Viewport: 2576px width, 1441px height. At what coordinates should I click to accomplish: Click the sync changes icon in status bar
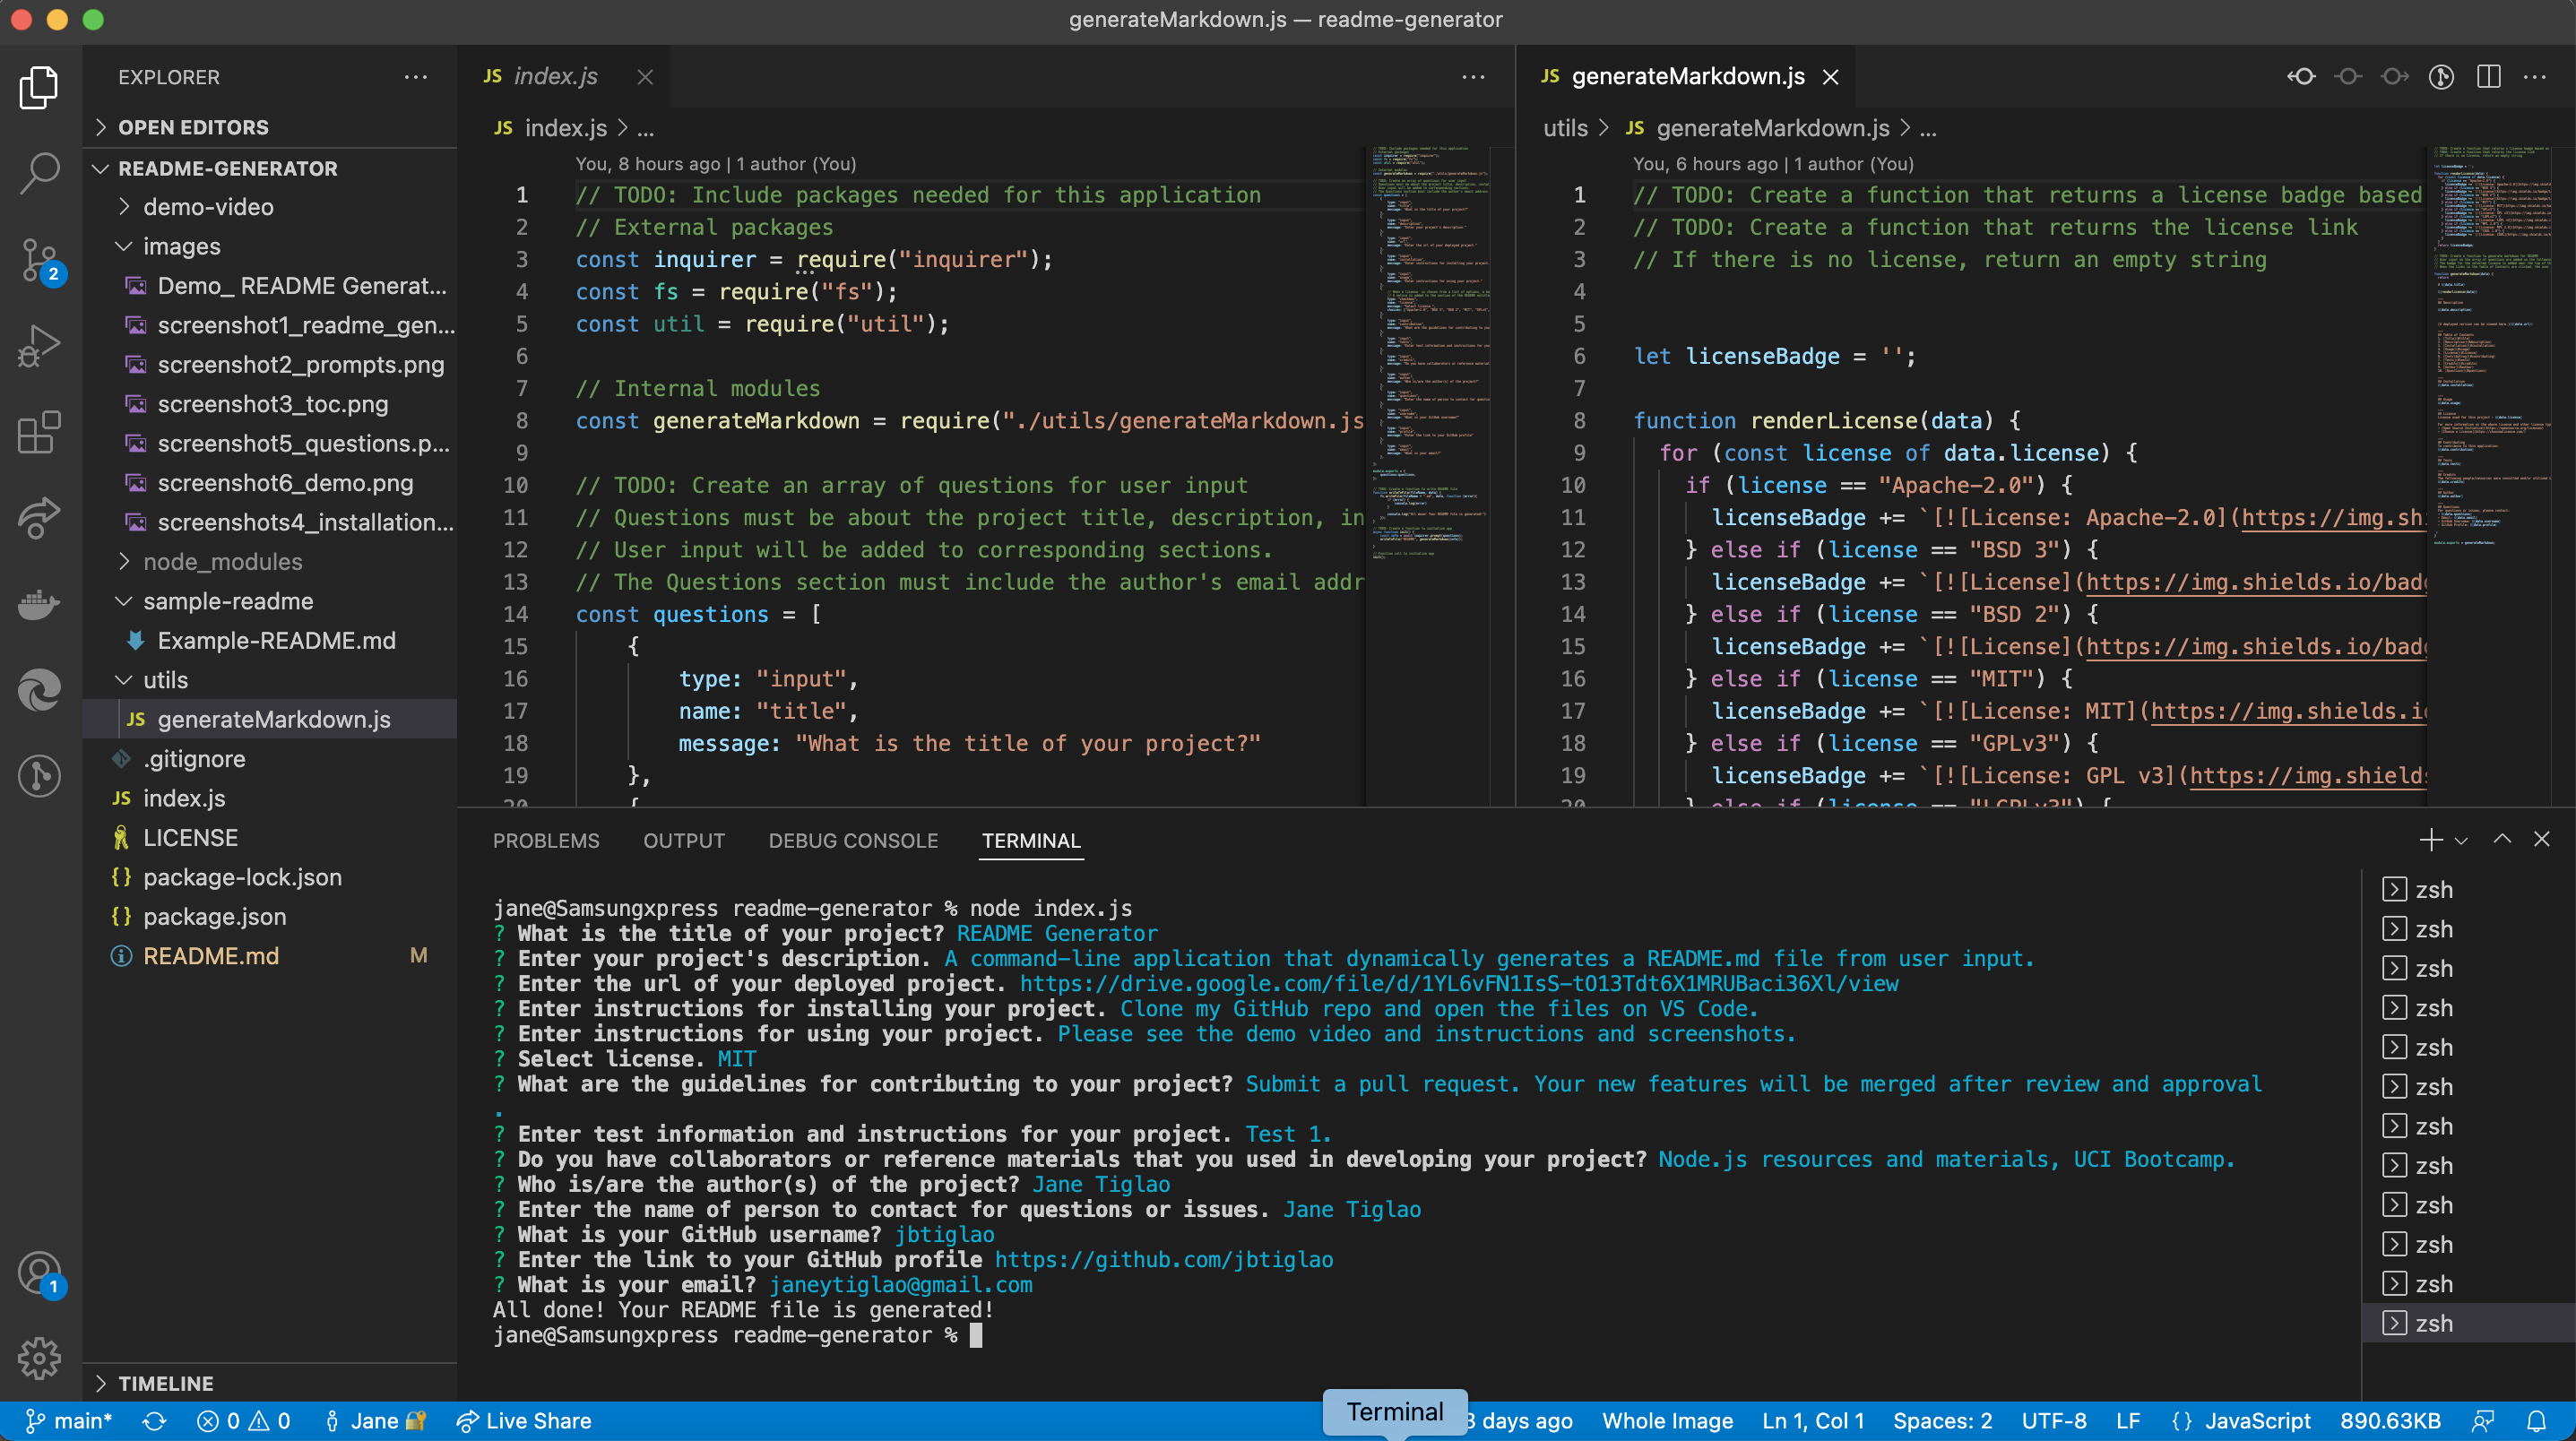[x=154, y=1421]
